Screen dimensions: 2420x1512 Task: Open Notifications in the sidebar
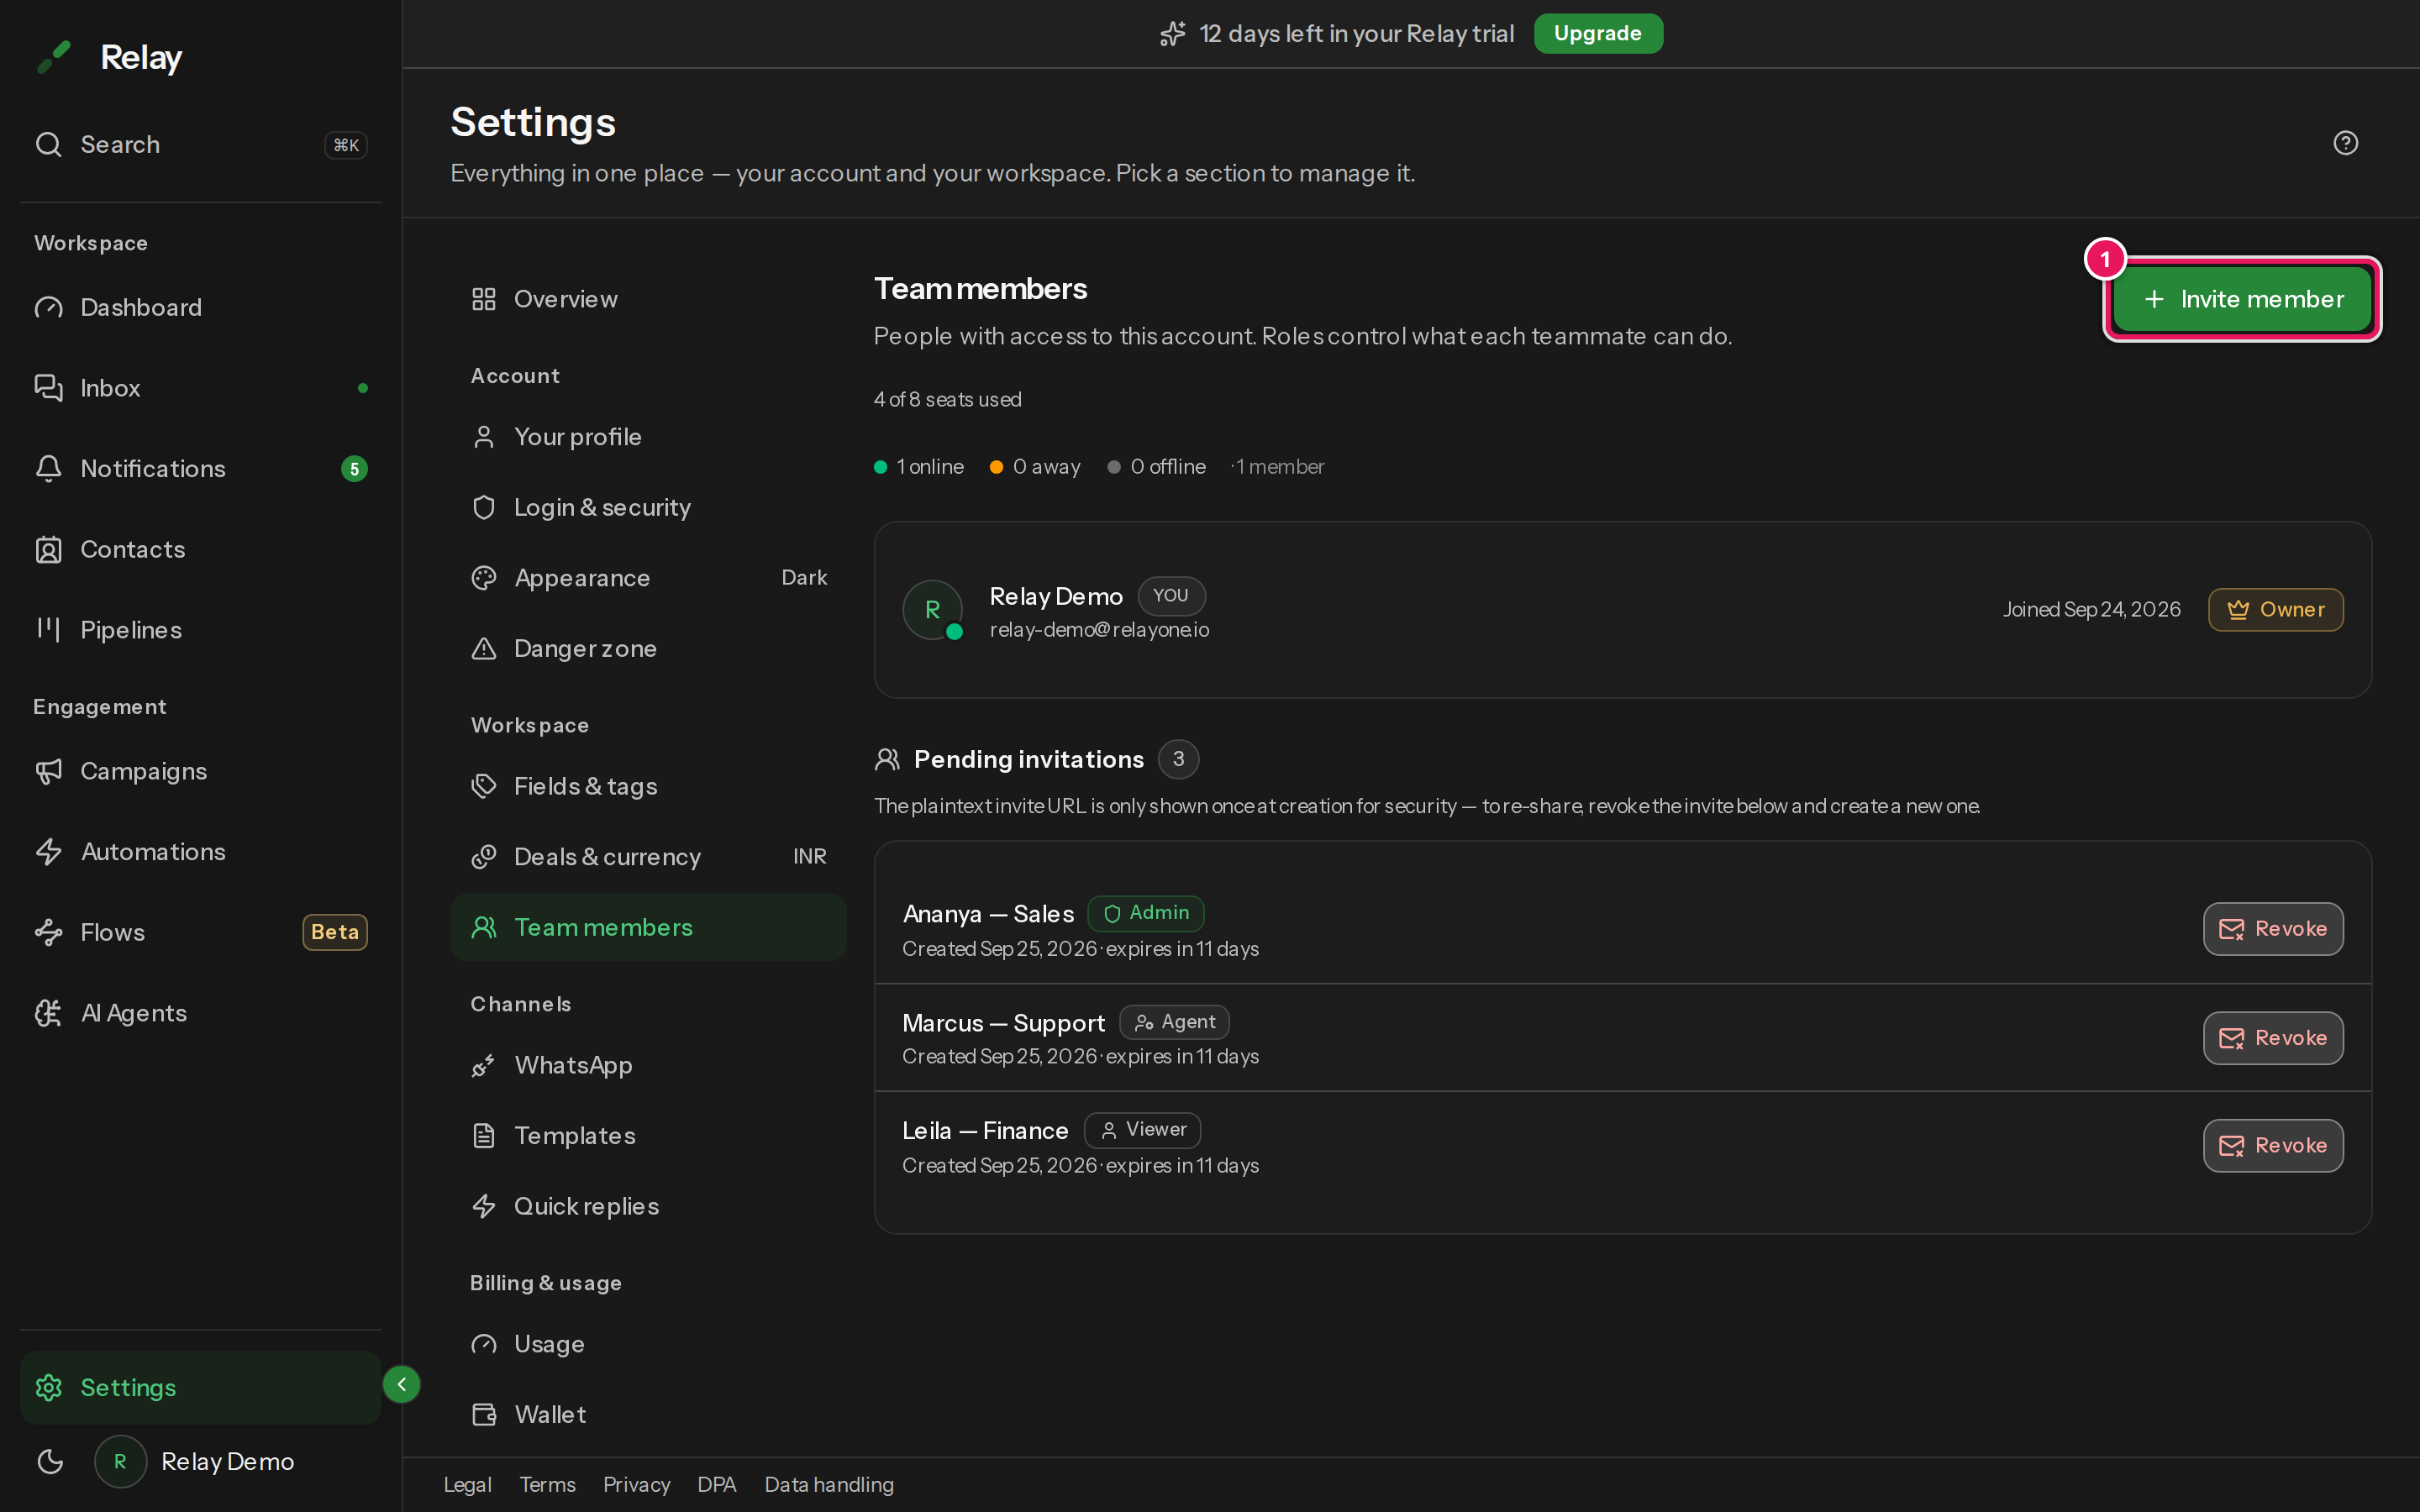(x=200, y=469)
